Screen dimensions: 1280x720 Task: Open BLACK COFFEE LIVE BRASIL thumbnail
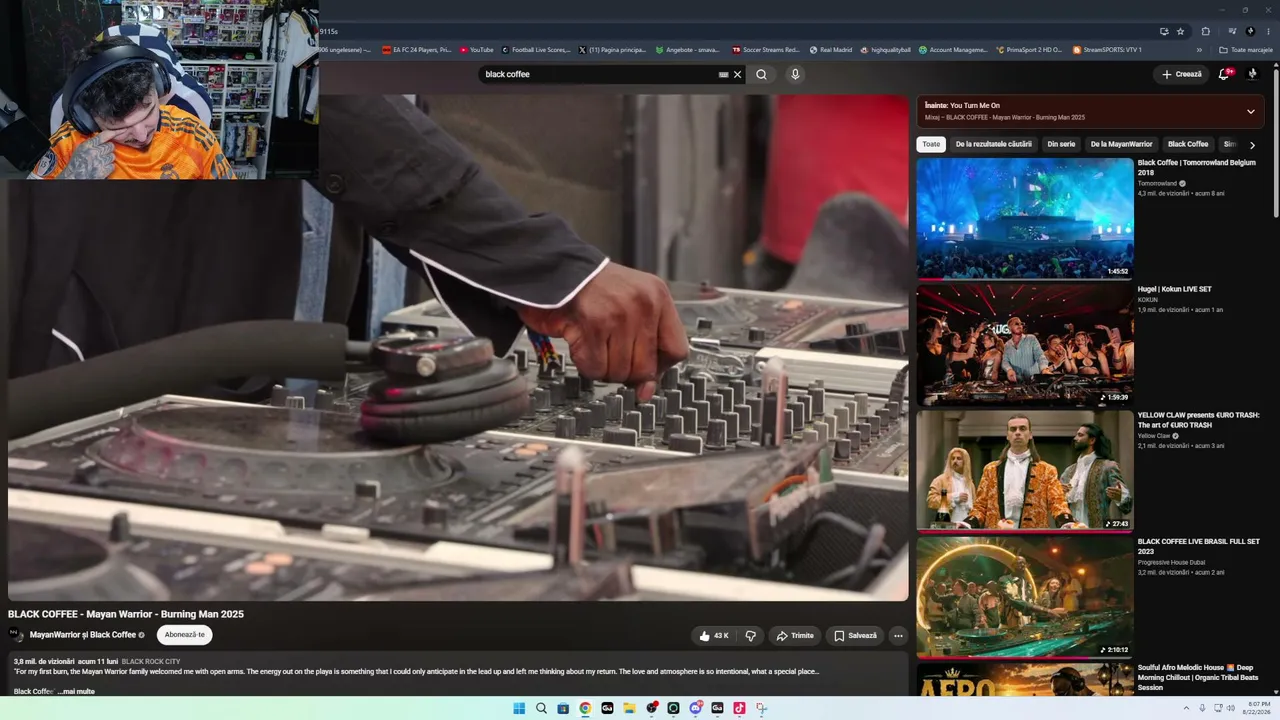1025,597
